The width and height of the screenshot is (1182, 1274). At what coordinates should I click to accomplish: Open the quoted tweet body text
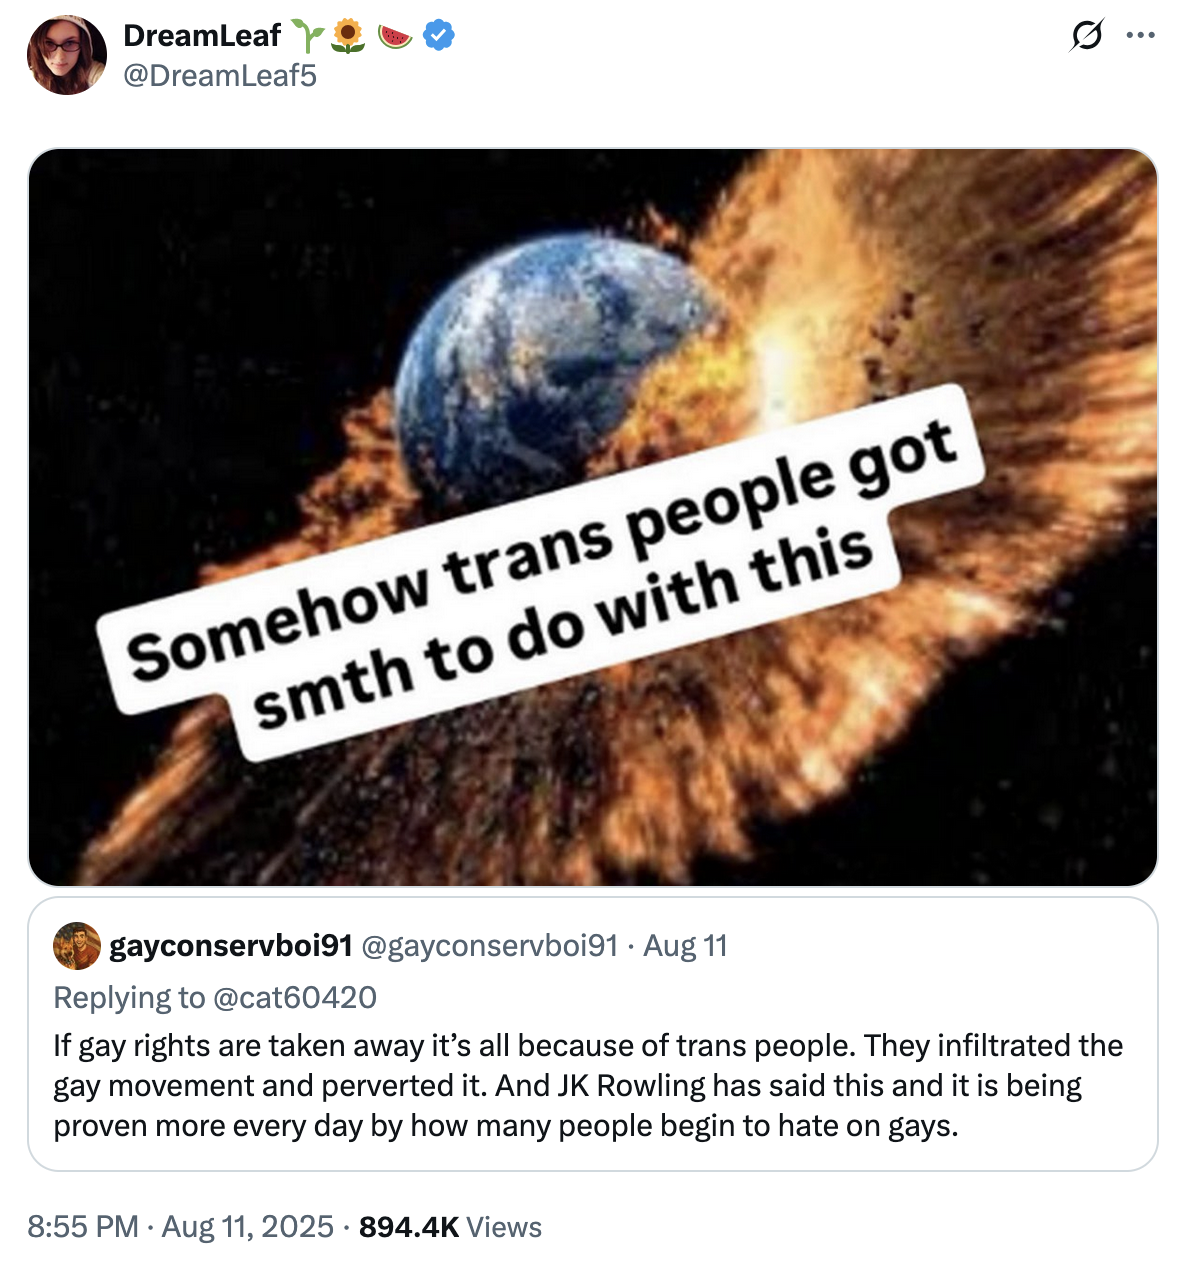pos(588,1086)
